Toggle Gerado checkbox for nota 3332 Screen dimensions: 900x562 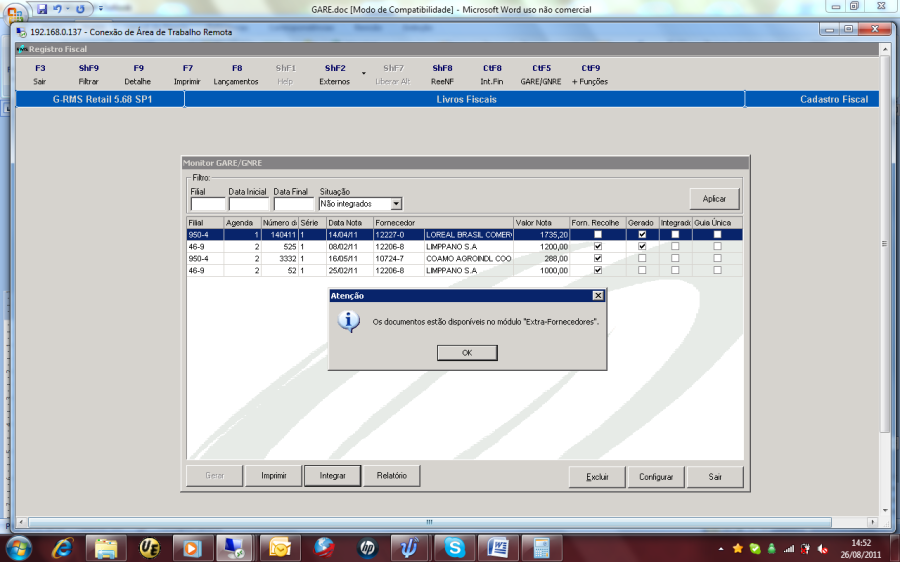[x=642, y=258]
